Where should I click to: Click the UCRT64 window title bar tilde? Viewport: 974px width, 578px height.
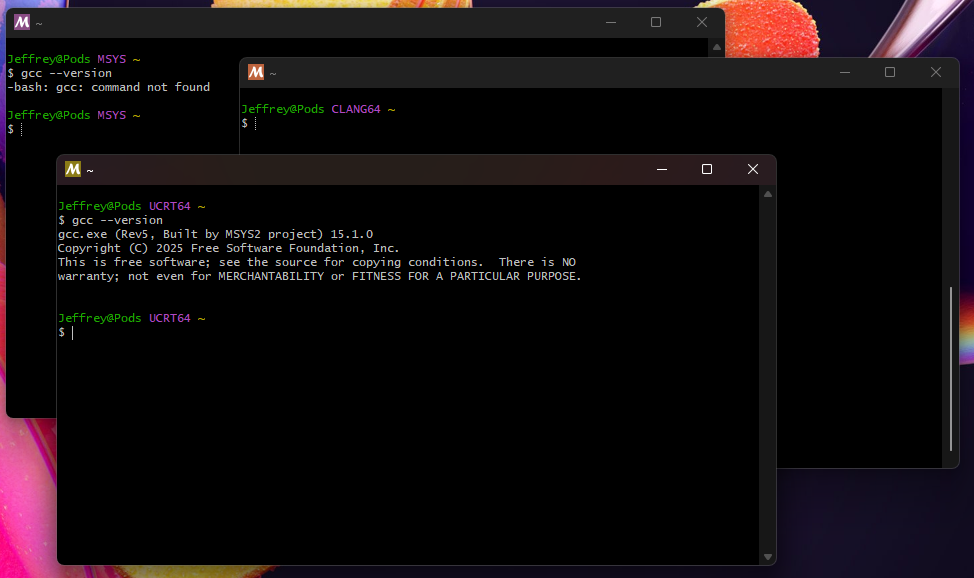coord(90,170)
